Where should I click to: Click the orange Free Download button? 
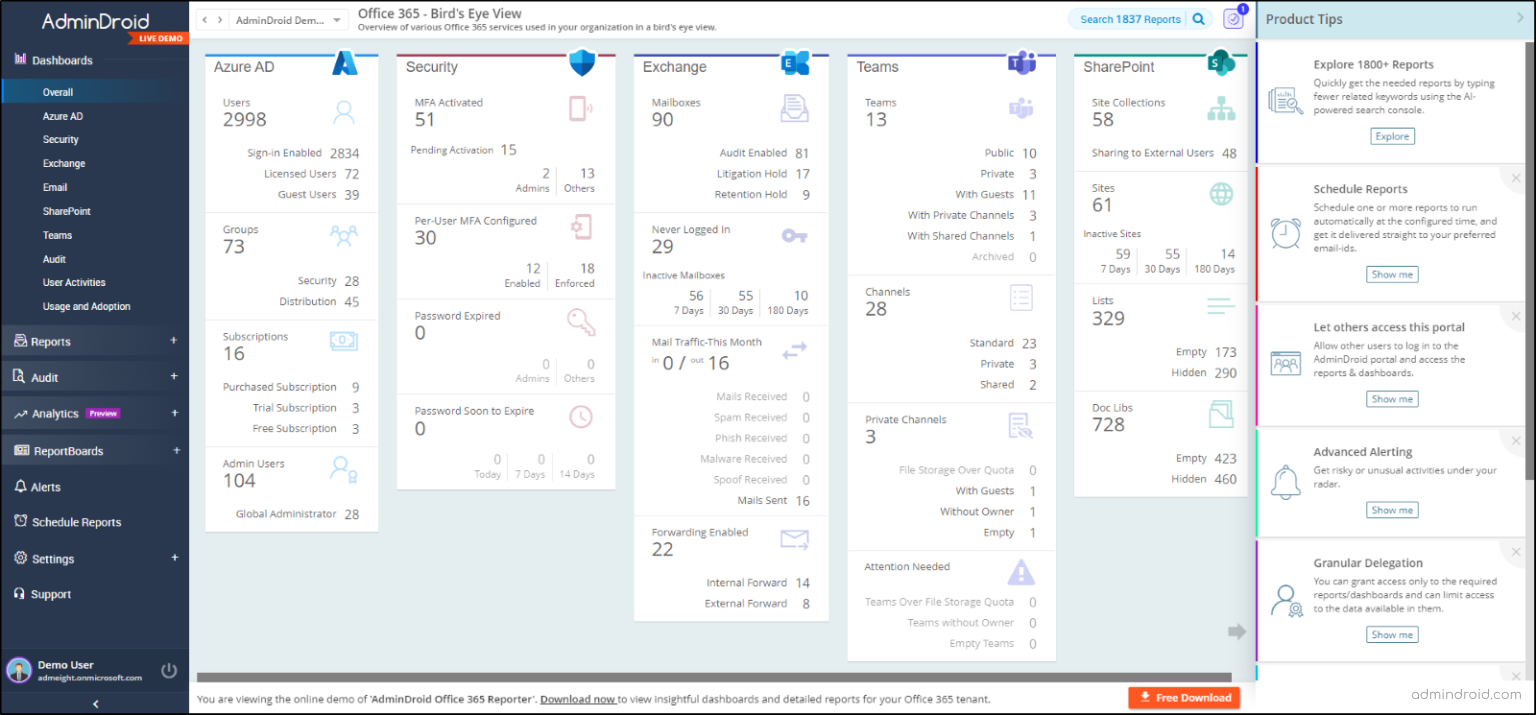coord(1184,698)
